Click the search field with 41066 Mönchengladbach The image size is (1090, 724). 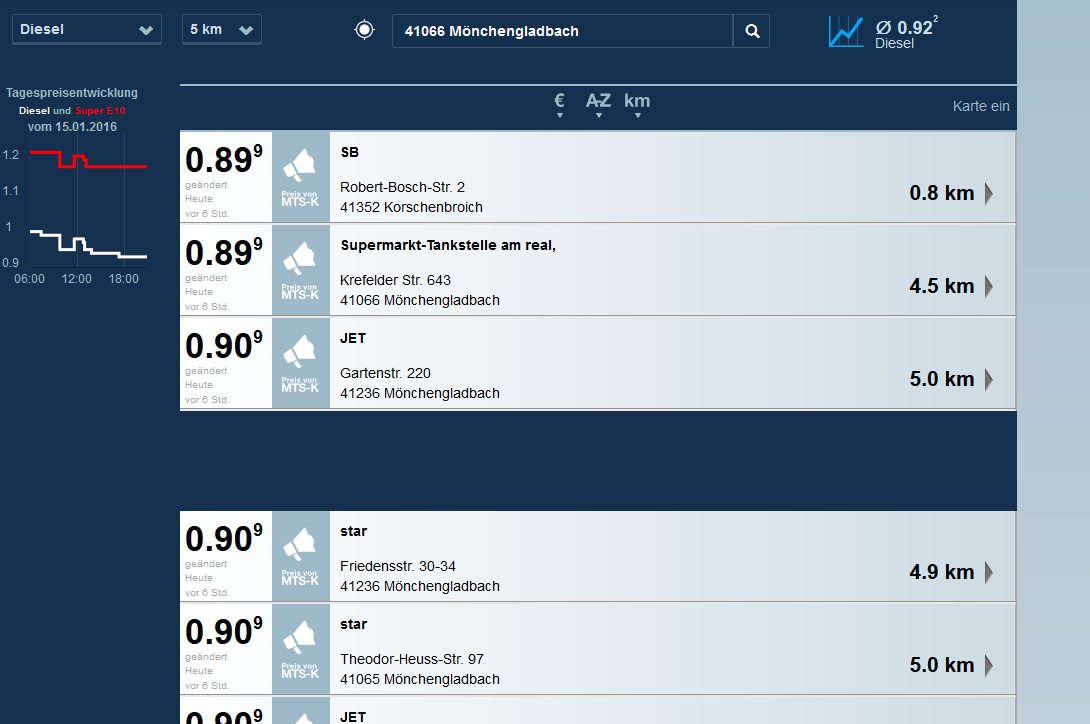[x=562, y=31]
